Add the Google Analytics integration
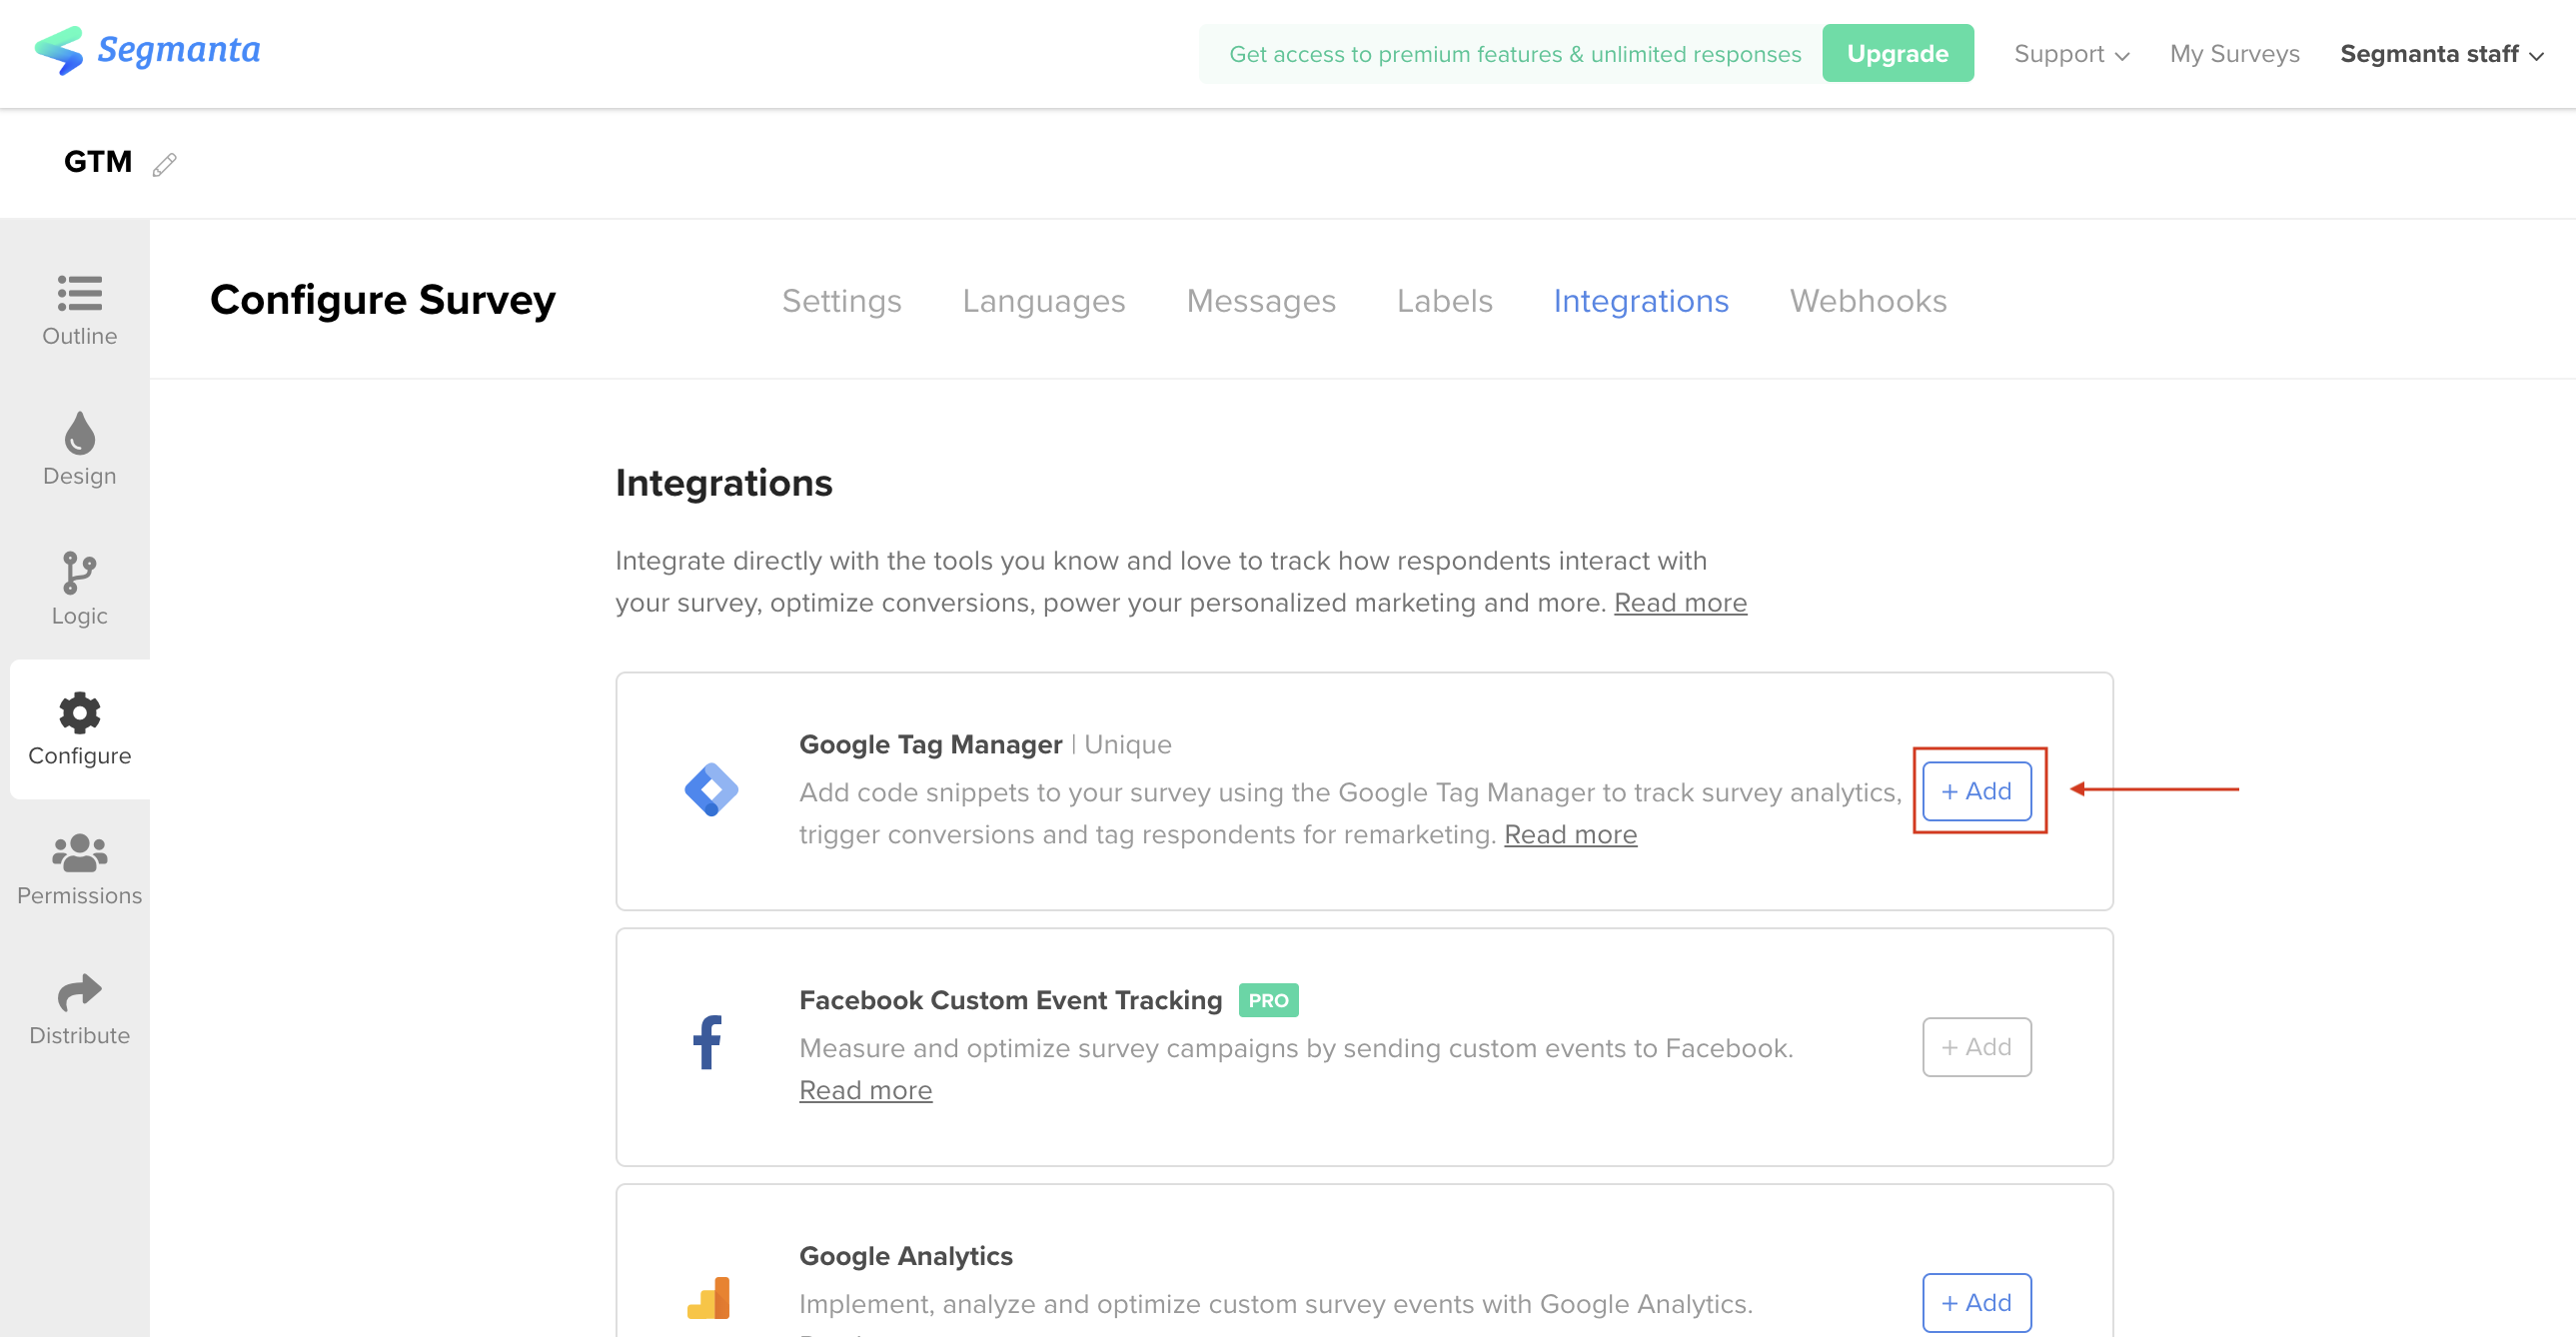 click(x=1976, y=1303)
